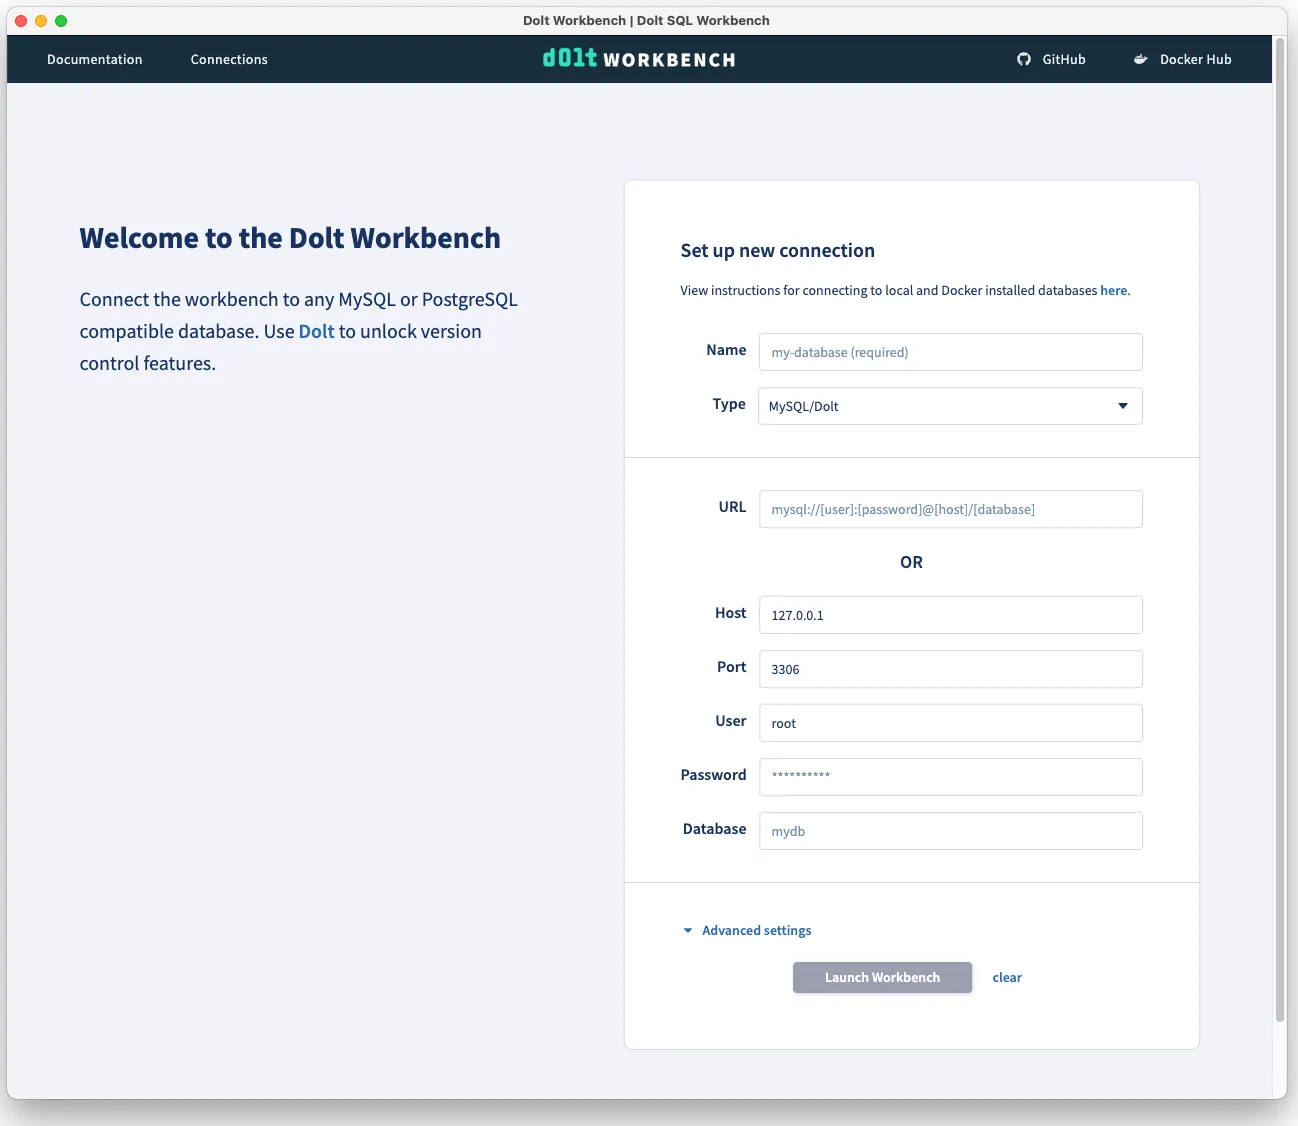This screenshot has height=1126, width=1298.
Task: Open the Dolt link in the welcome text
Action: [x=317, y=331]
